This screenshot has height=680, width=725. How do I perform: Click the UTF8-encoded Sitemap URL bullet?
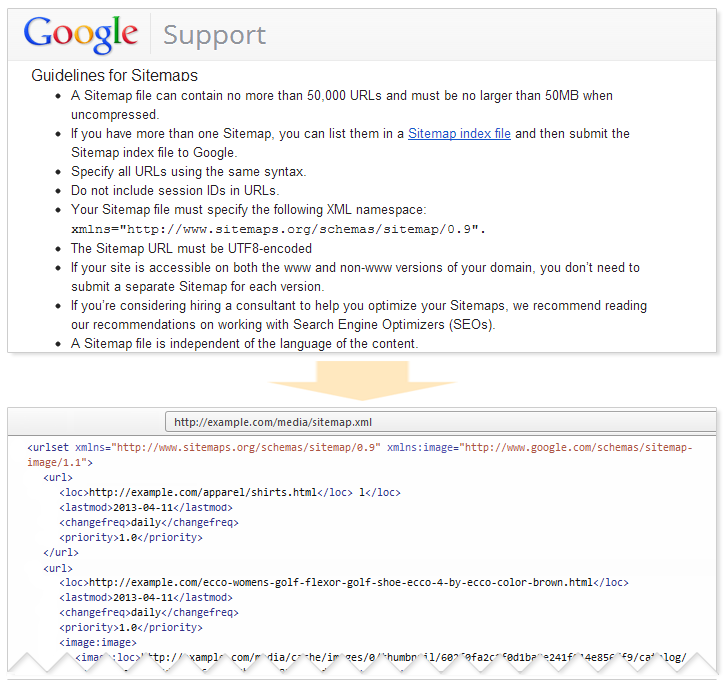191,248
